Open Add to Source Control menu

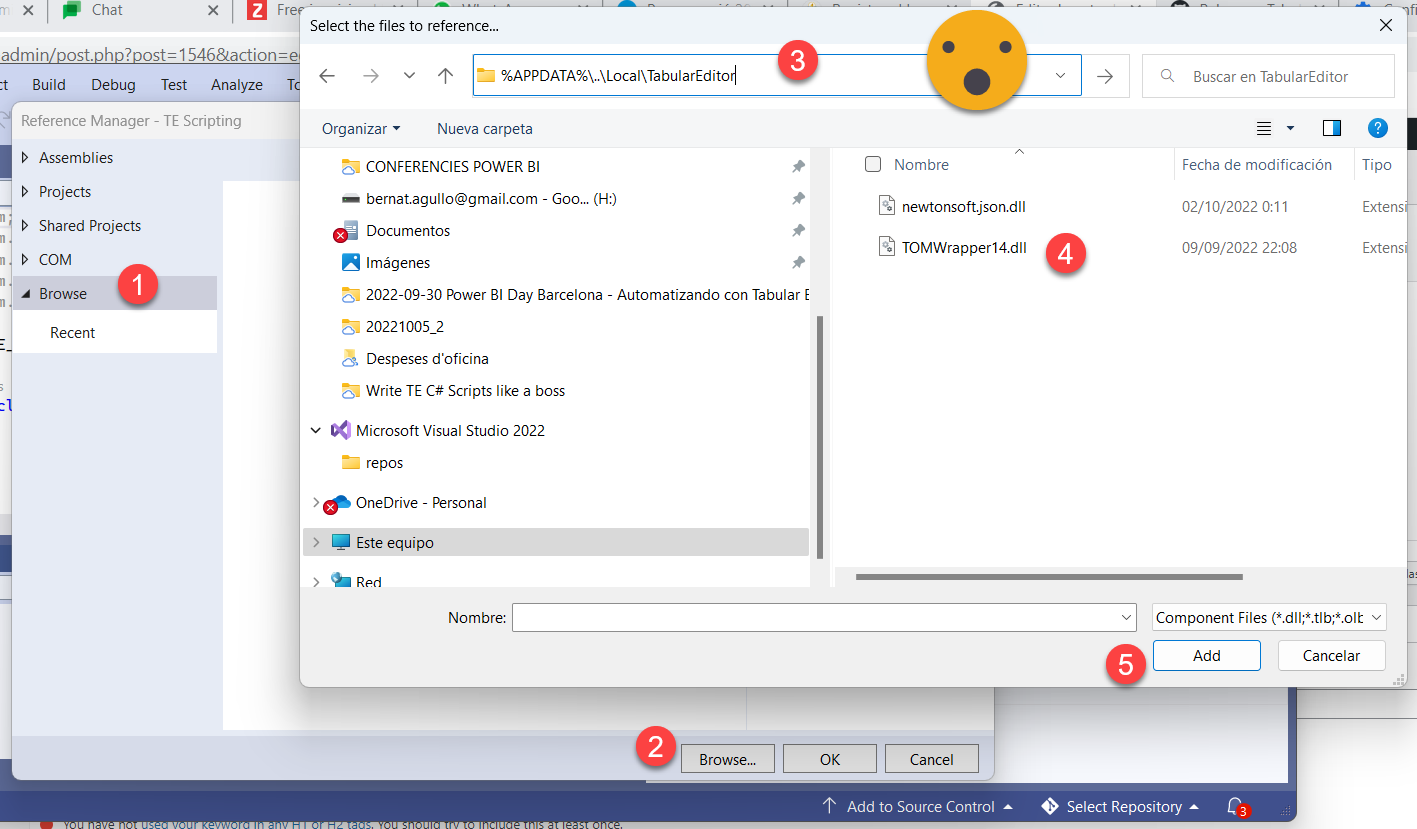[919, 807]
